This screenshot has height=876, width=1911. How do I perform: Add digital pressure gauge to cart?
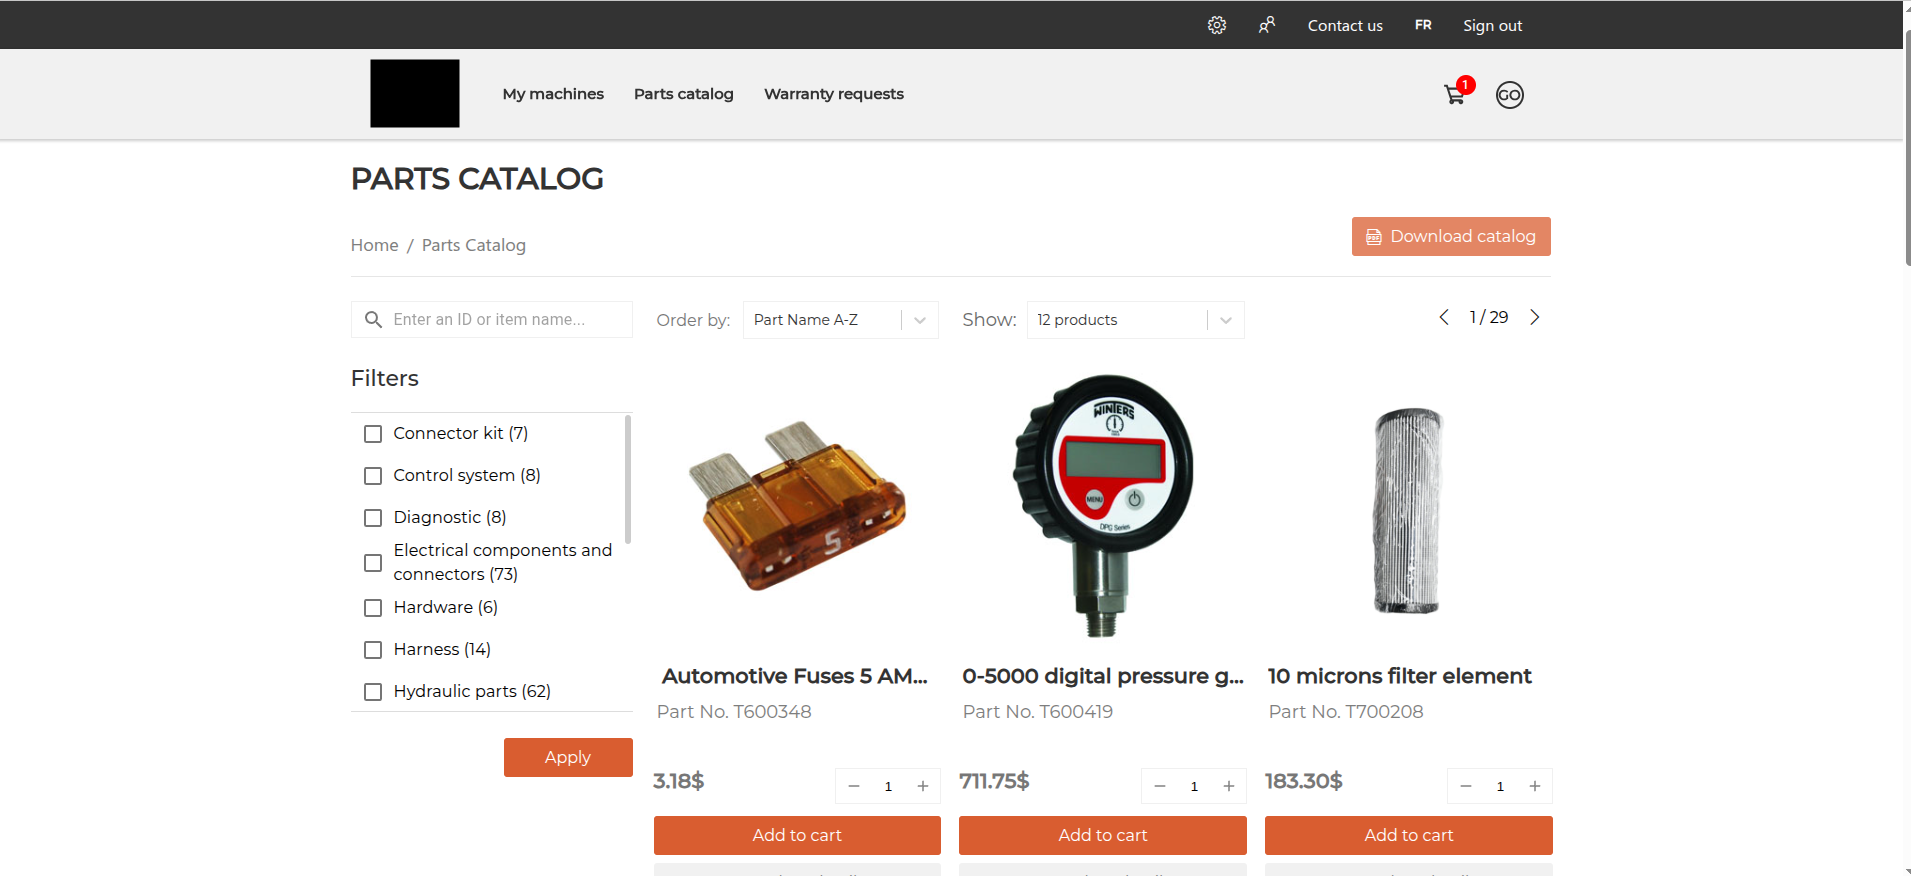point(1103,835)
